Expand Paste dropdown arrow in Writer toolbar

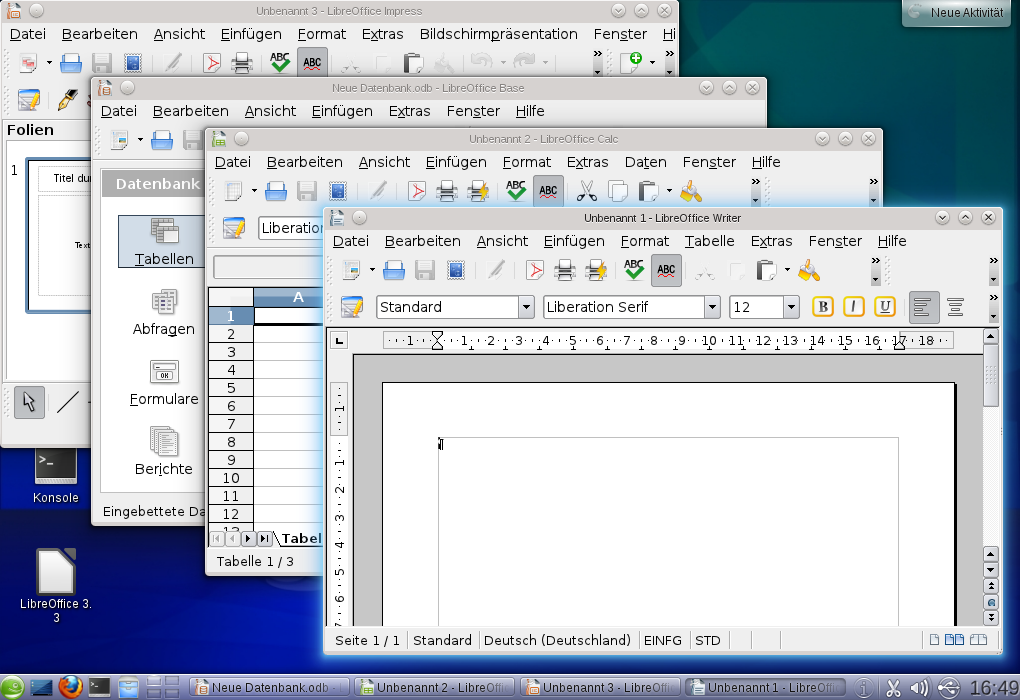[787, 271]
